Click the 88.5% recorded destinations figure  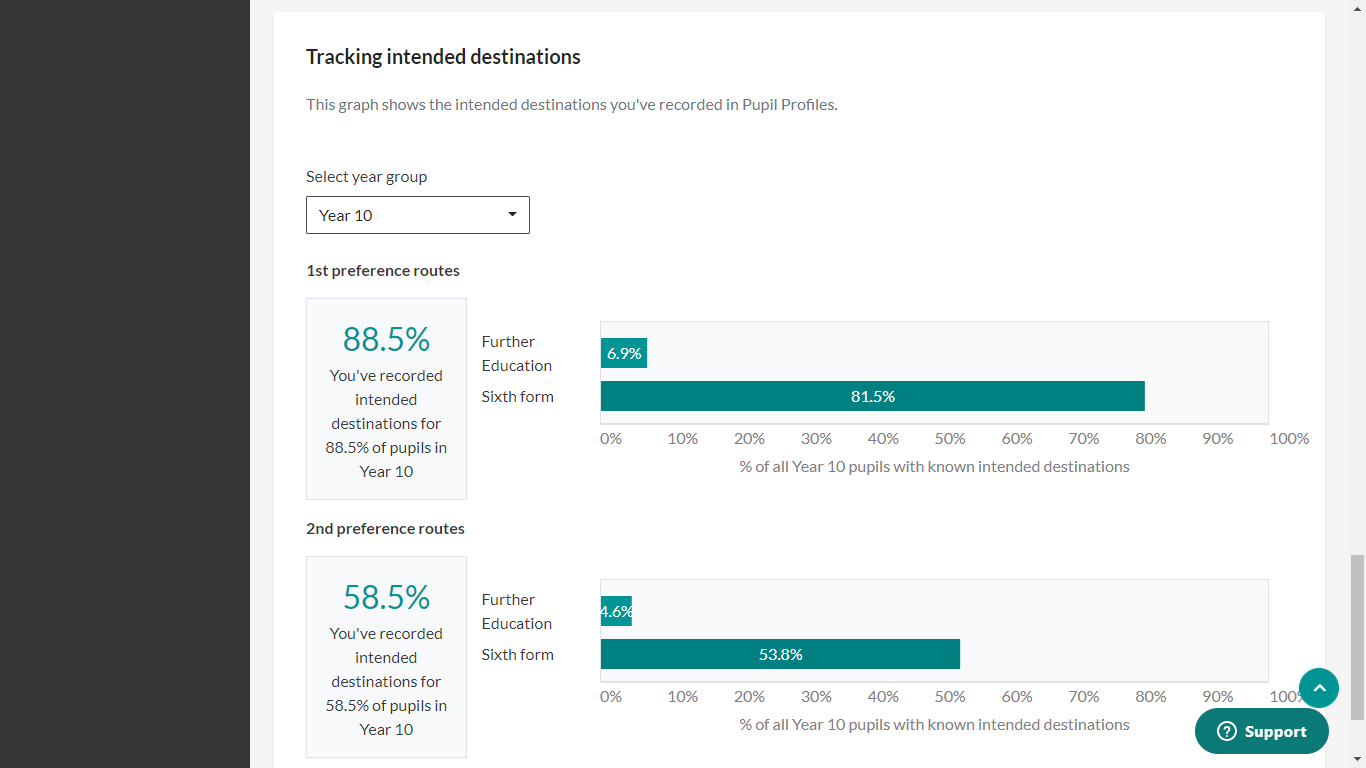[386, 339]
